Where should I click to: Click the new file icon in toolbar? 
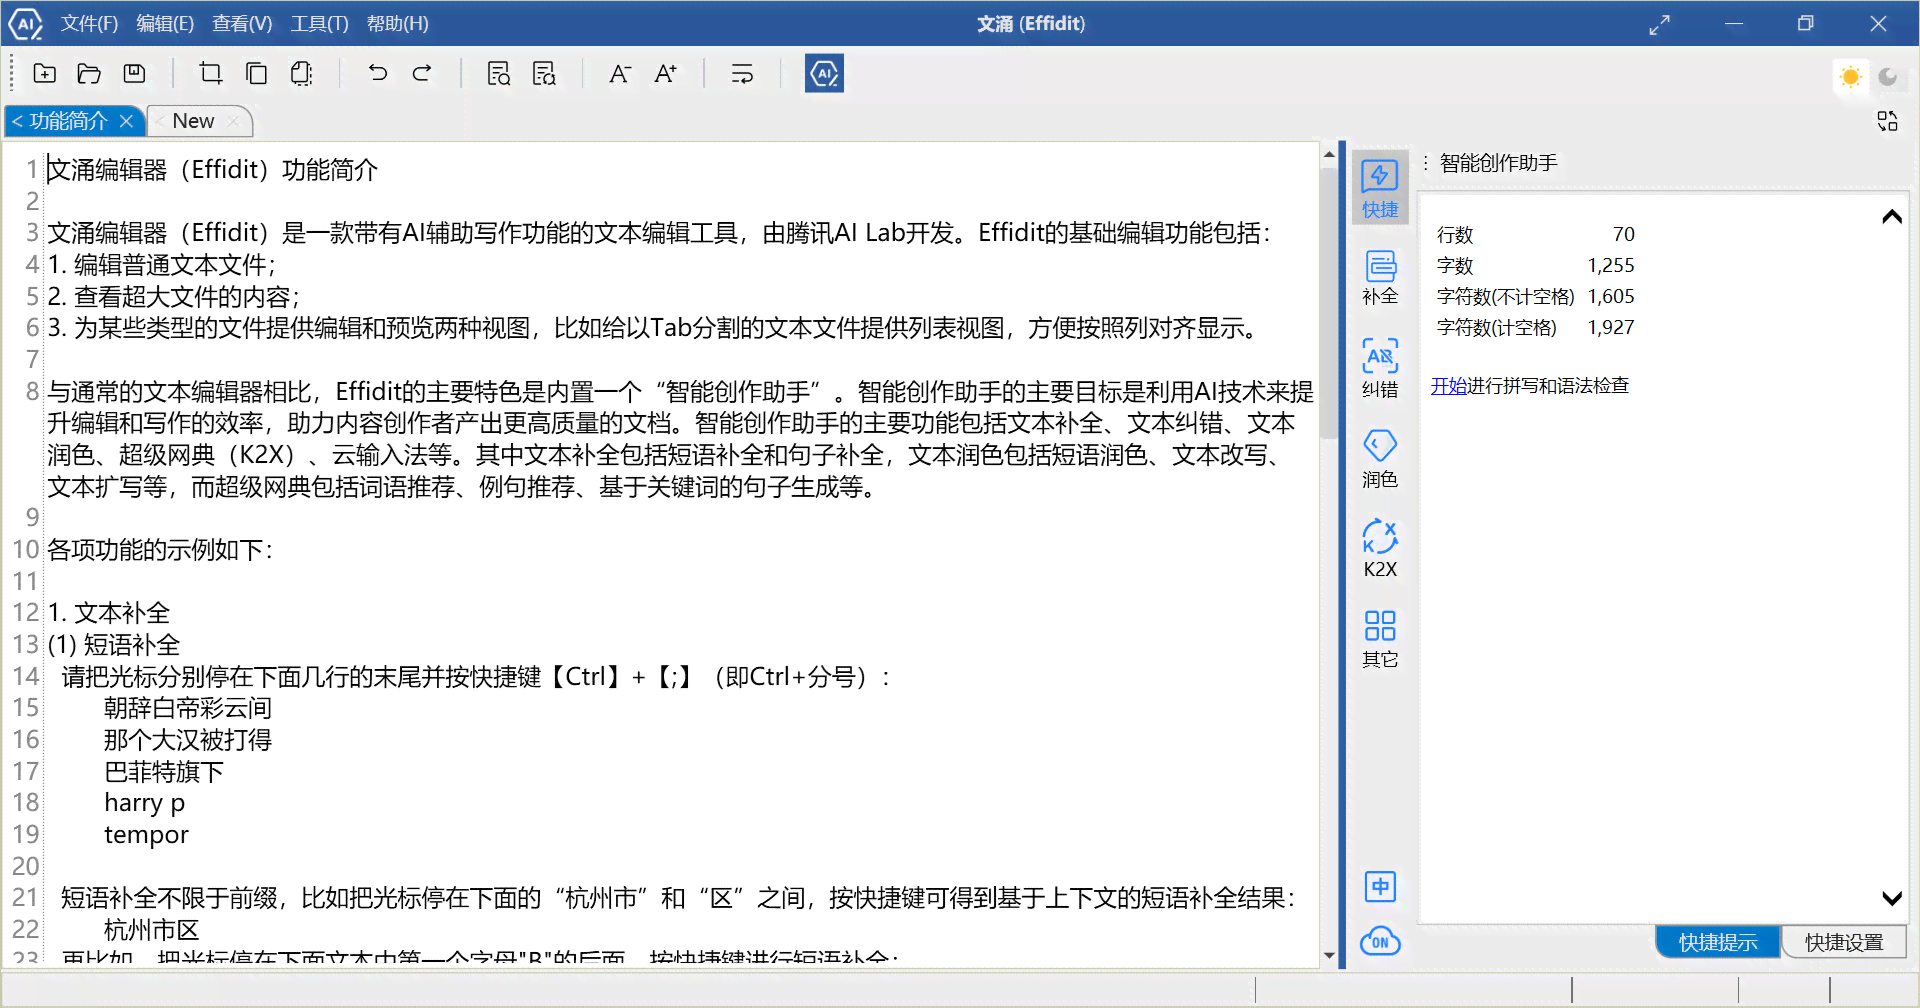tap(45, 73)
